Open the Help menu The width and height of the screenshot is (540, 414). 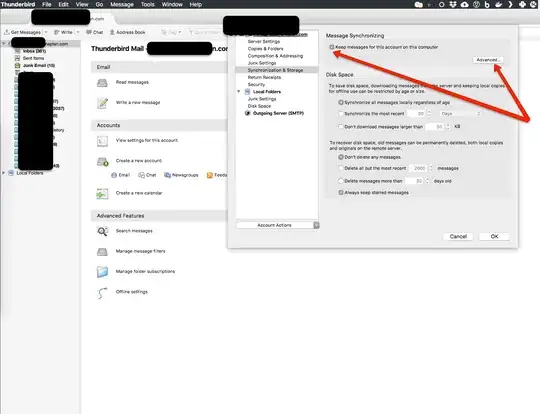coord(196,4)
